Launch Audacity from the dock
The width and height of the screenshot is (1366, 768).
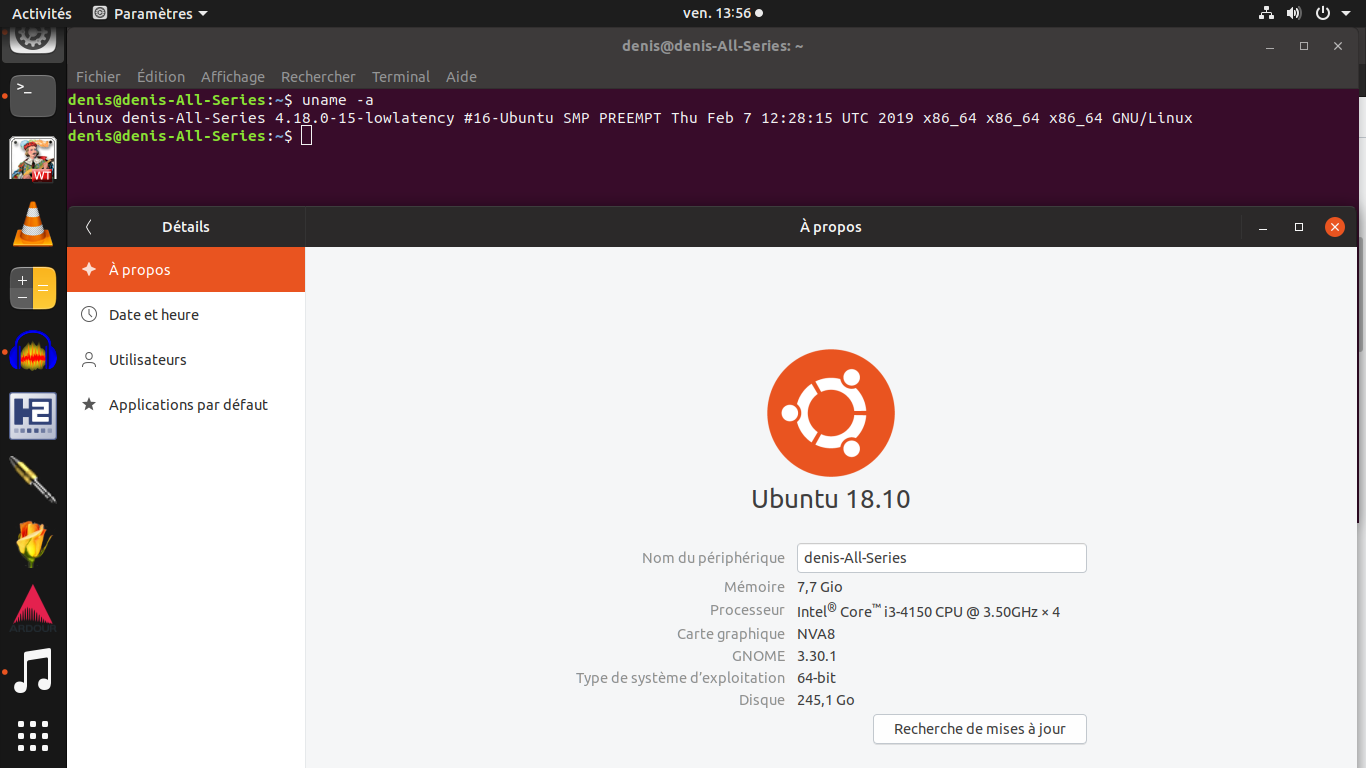[33, 353]
